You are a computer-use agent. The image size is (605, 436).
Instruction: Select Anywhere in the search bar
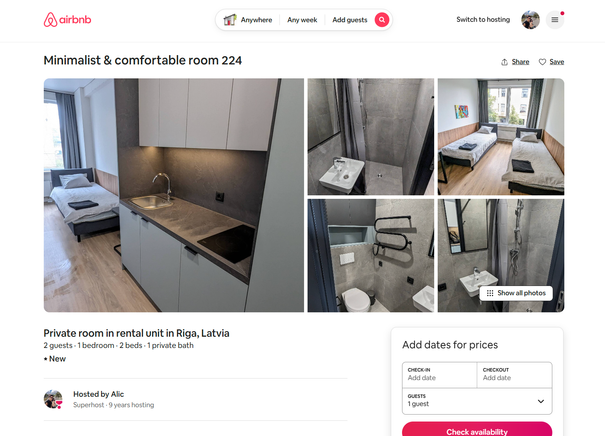coord(256,20)
